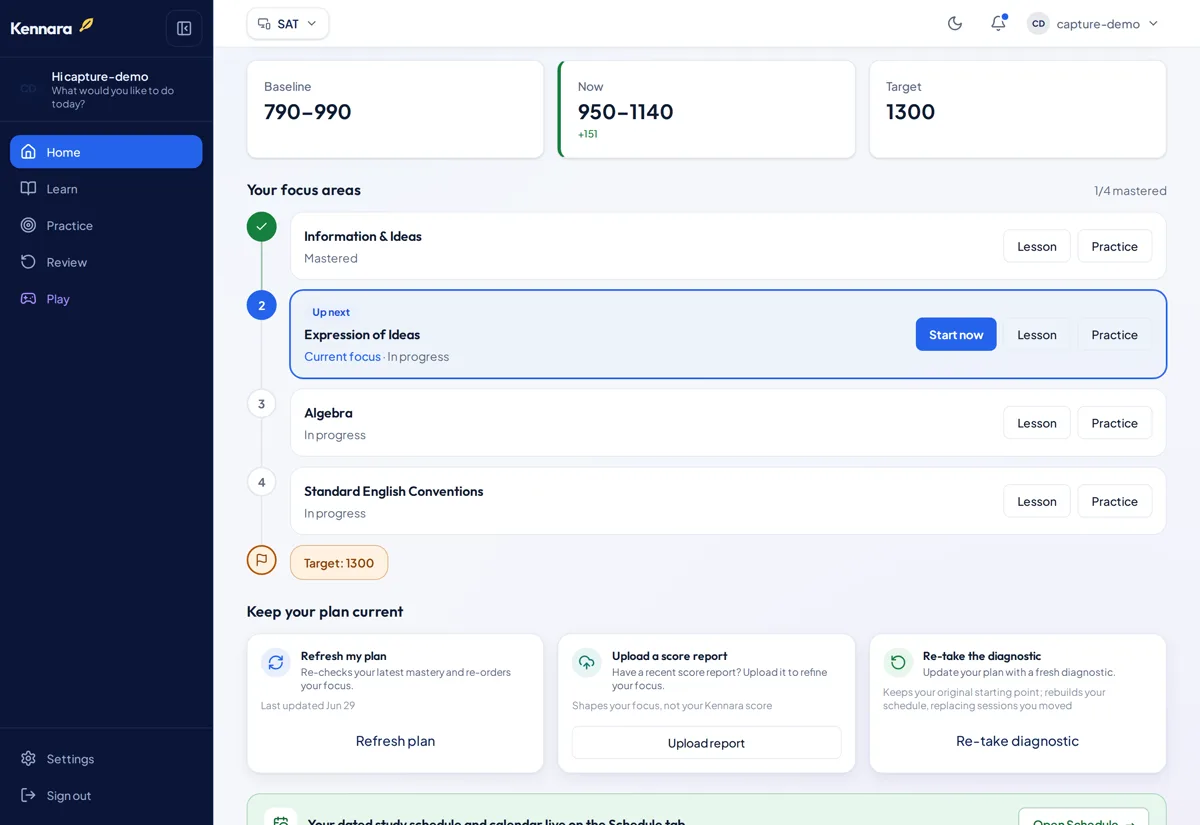The height and width of the screenshot is (825, 1200).
Task: Select the Now 950–1140 score card
Action: click(706, 109)
